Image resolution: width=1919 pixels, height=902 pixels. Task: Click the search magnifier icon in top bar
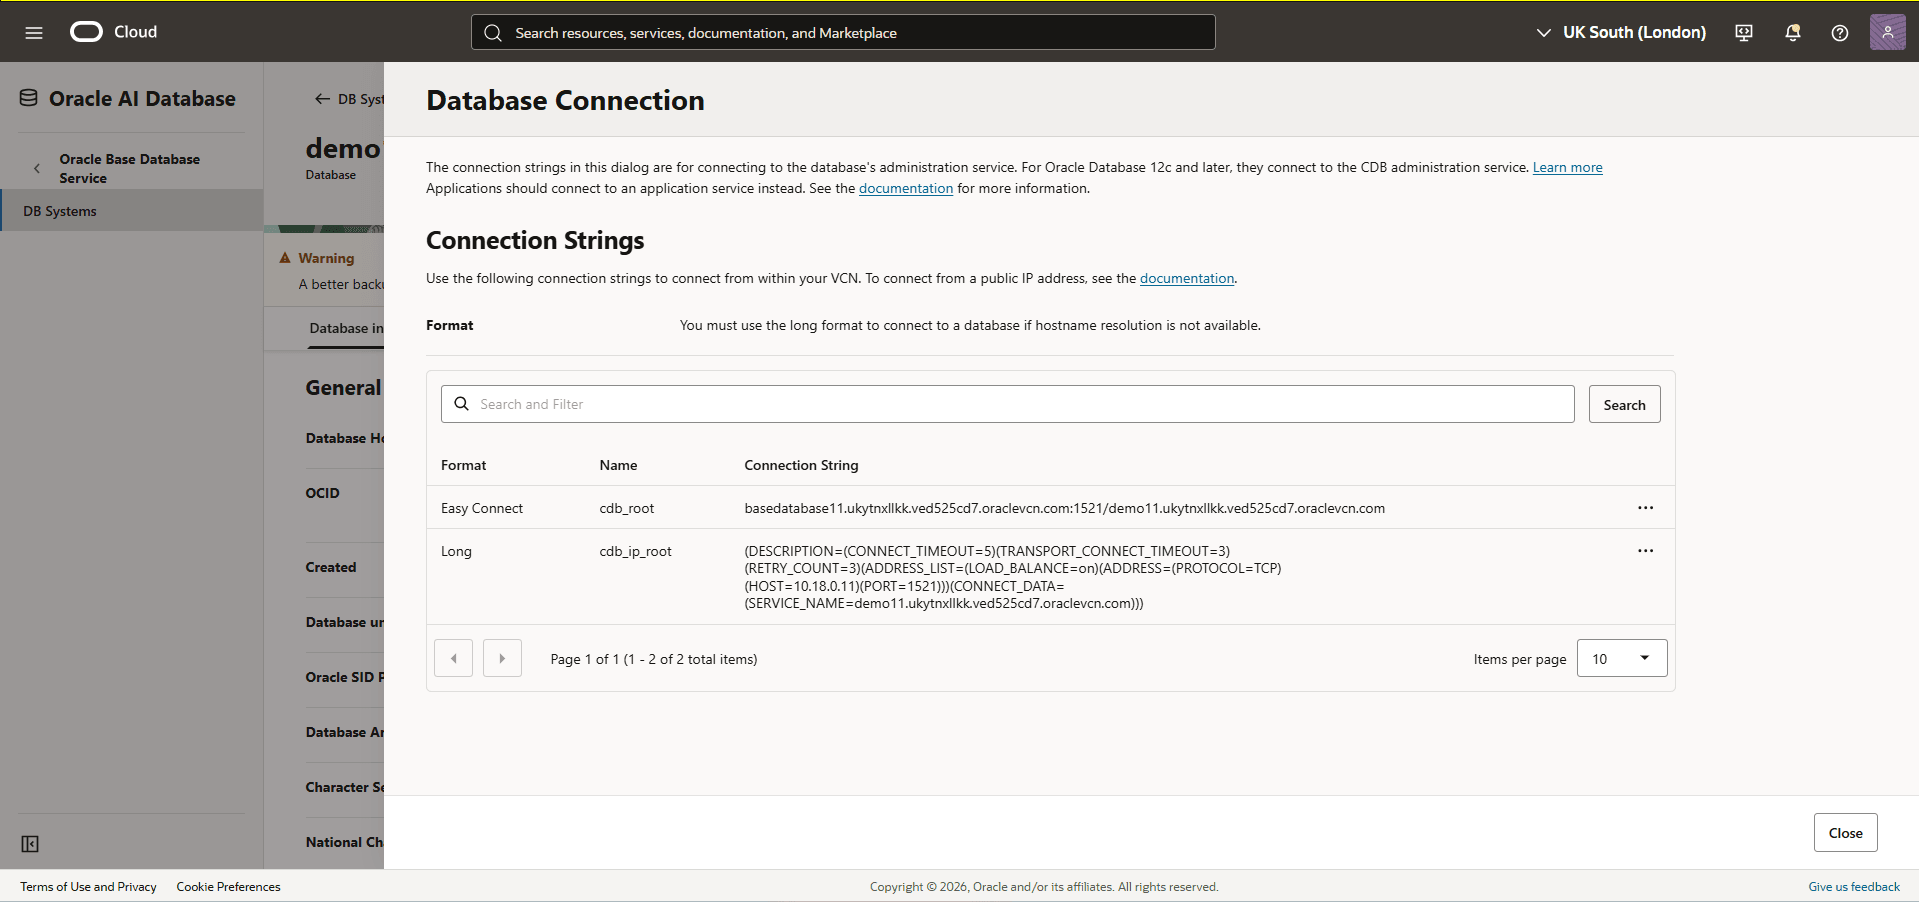coord(493,32)
